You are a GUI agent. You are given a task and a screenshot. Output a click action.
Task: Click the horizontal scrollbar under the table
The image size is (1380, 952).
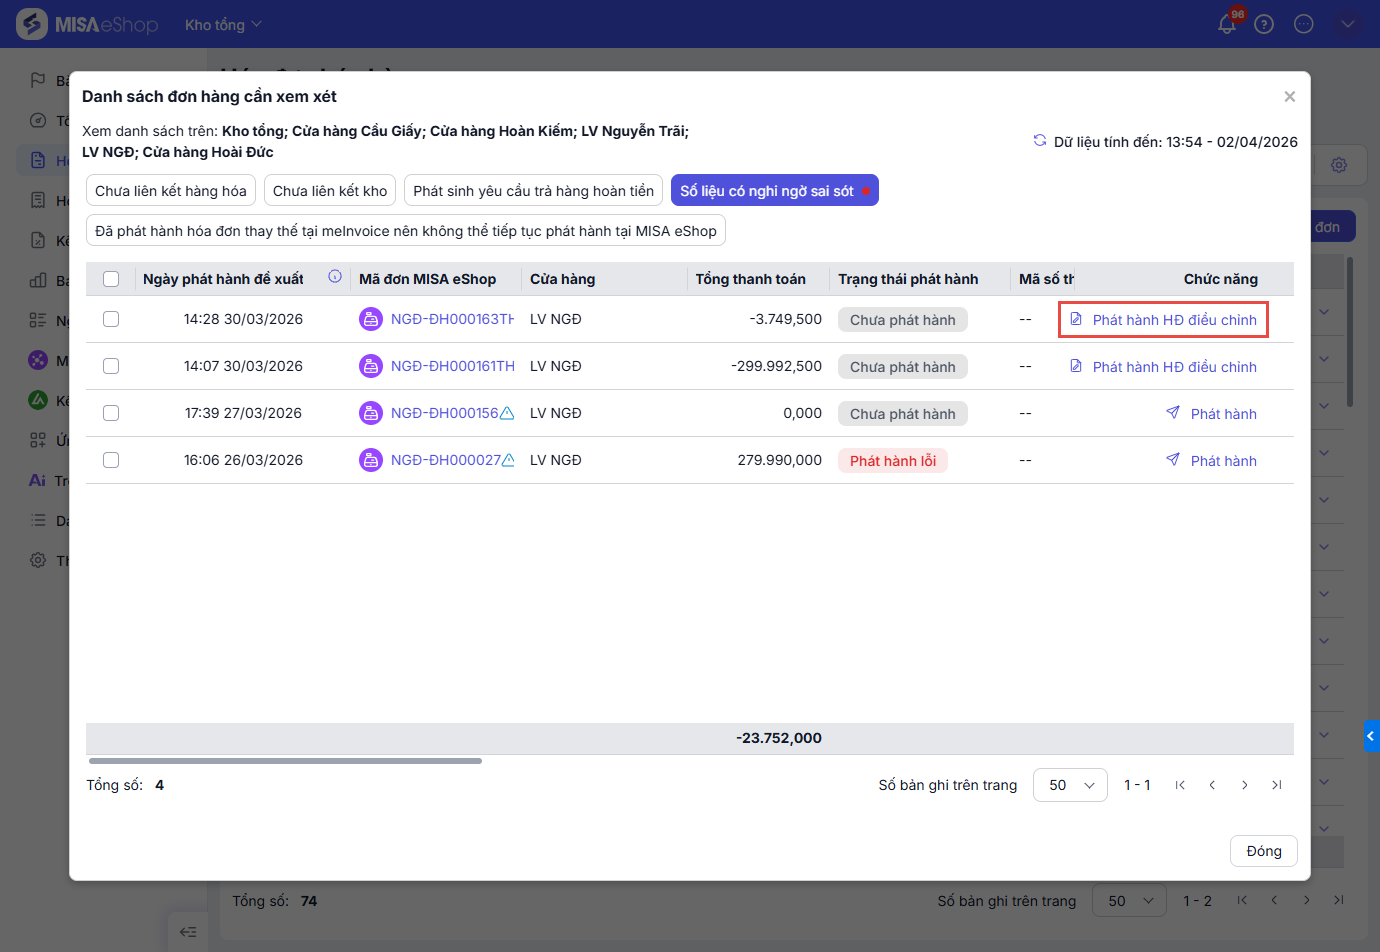coord(285,761)
